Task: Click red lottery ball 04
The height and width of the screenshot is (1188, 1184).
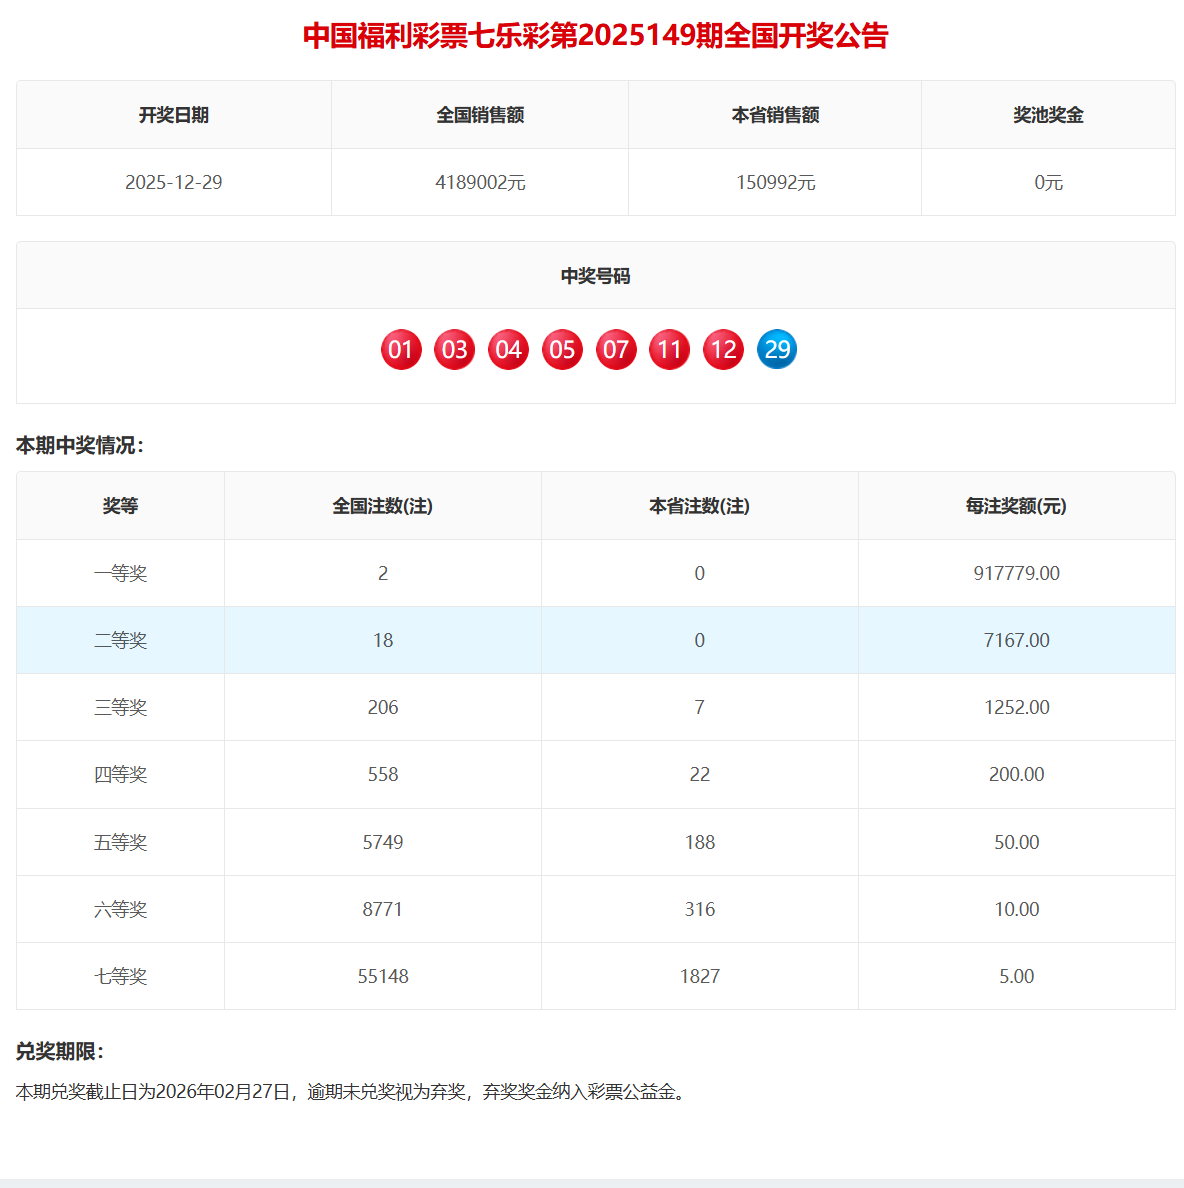Action: pos(508,349)
